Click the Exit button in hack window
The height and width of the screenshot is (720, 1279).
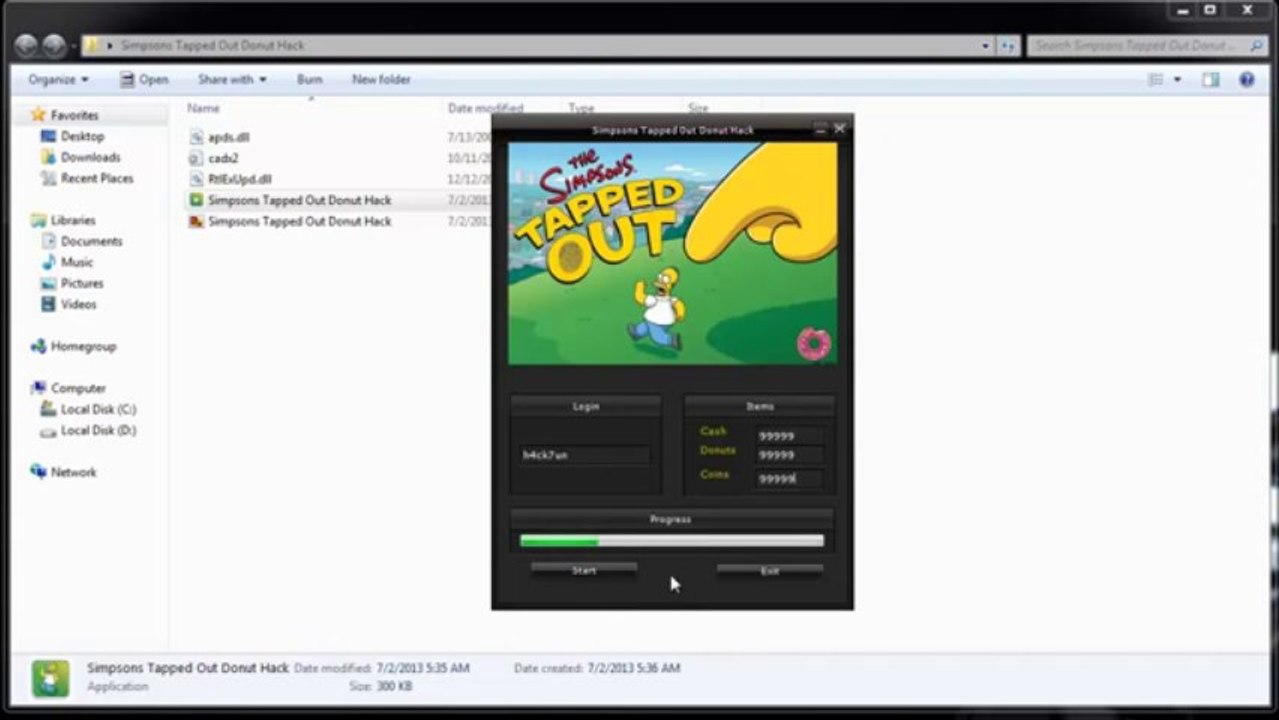770,570
